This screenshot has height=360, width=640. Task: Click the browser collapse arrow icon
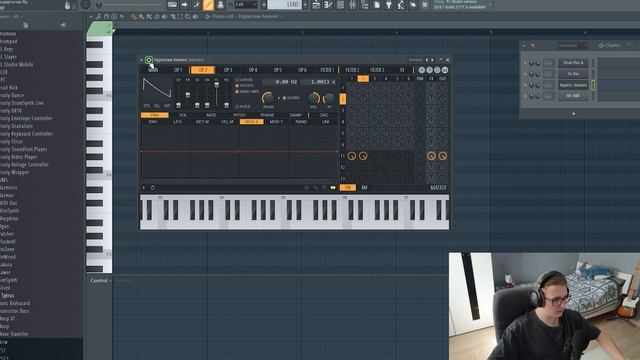[x=63, y=25]
